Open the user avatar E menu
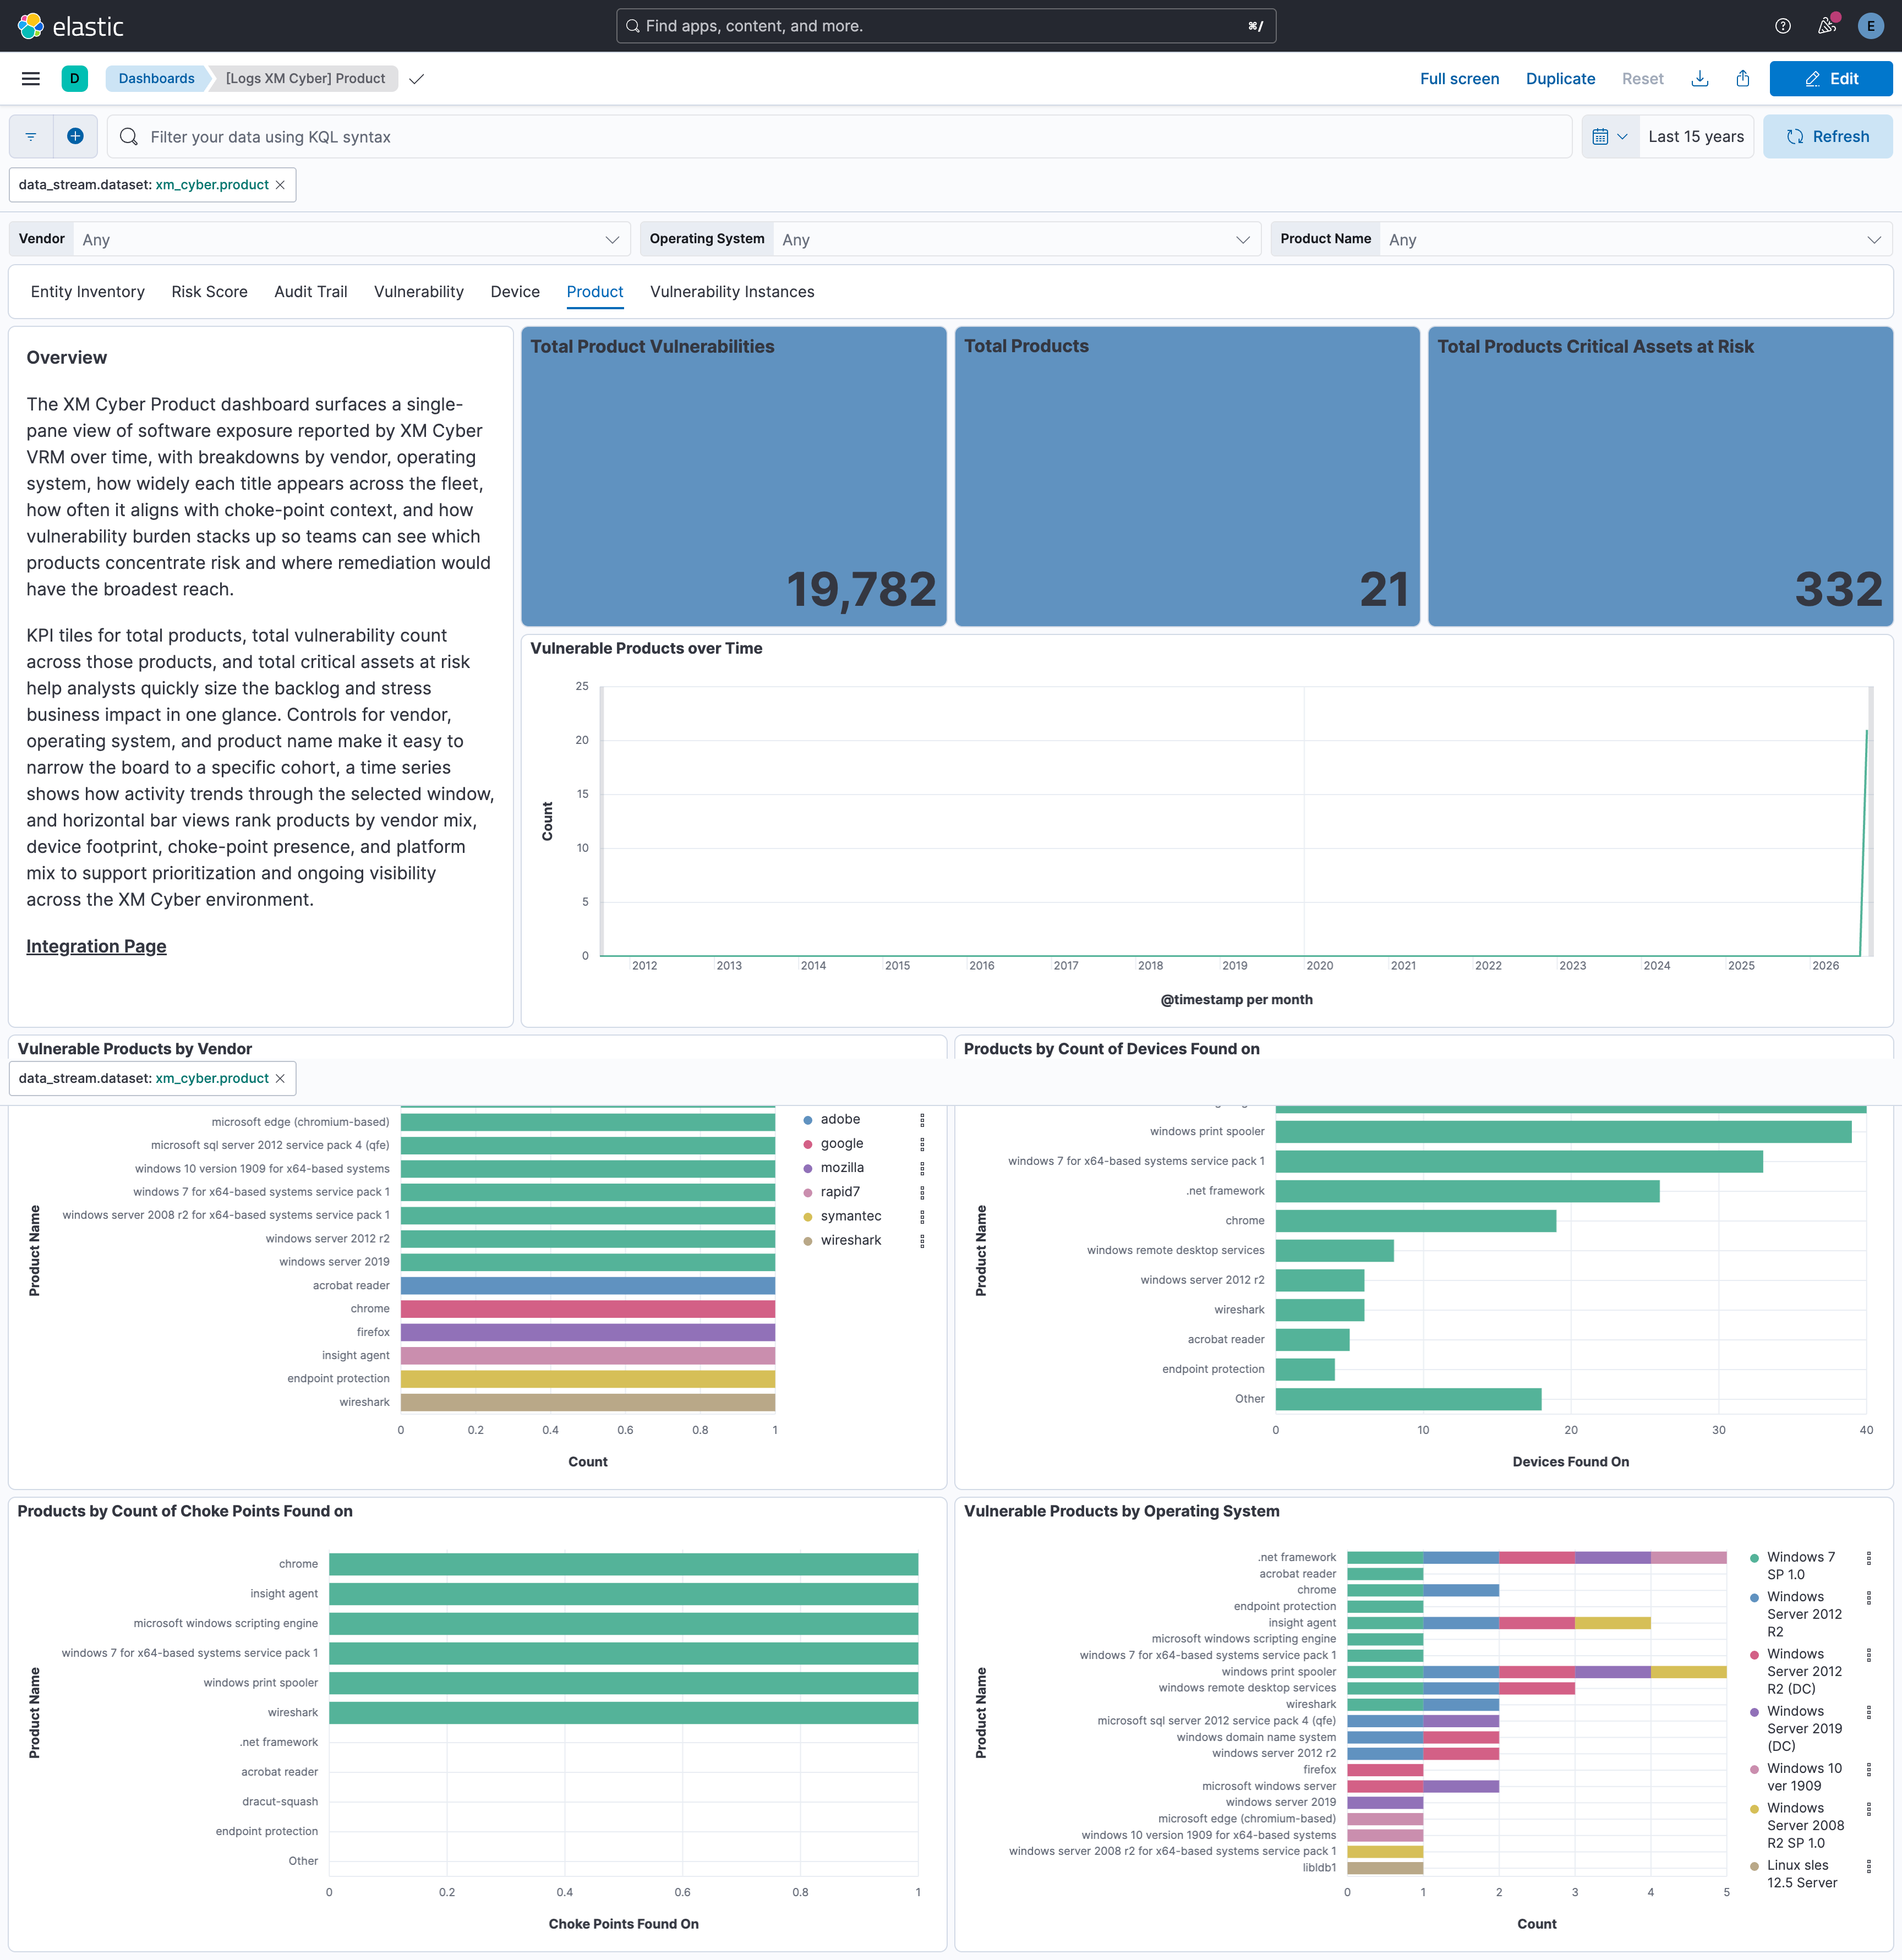This screenshot has width=1902, height=1960. pyautogui.click(x=1870, y=26)
